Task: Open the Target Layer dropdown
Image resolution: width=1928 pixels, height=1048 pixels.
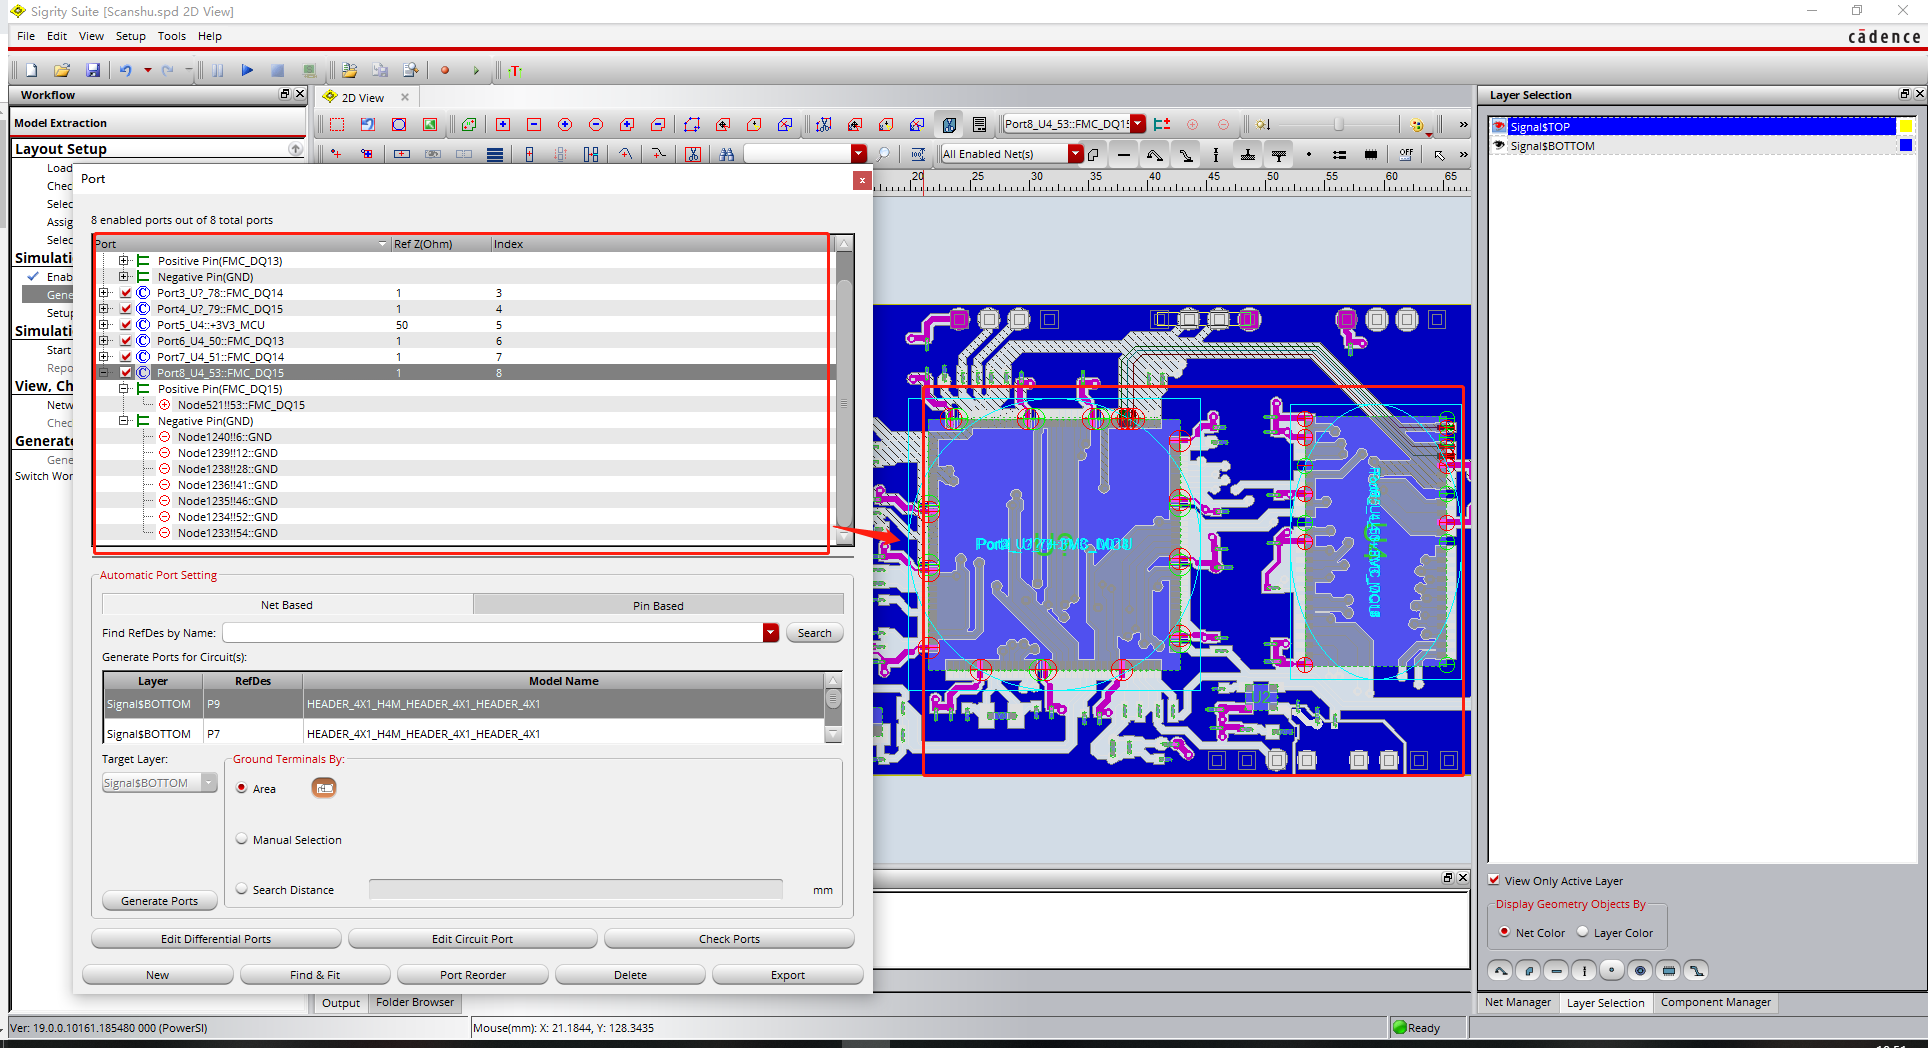Action: click(211, 782)
